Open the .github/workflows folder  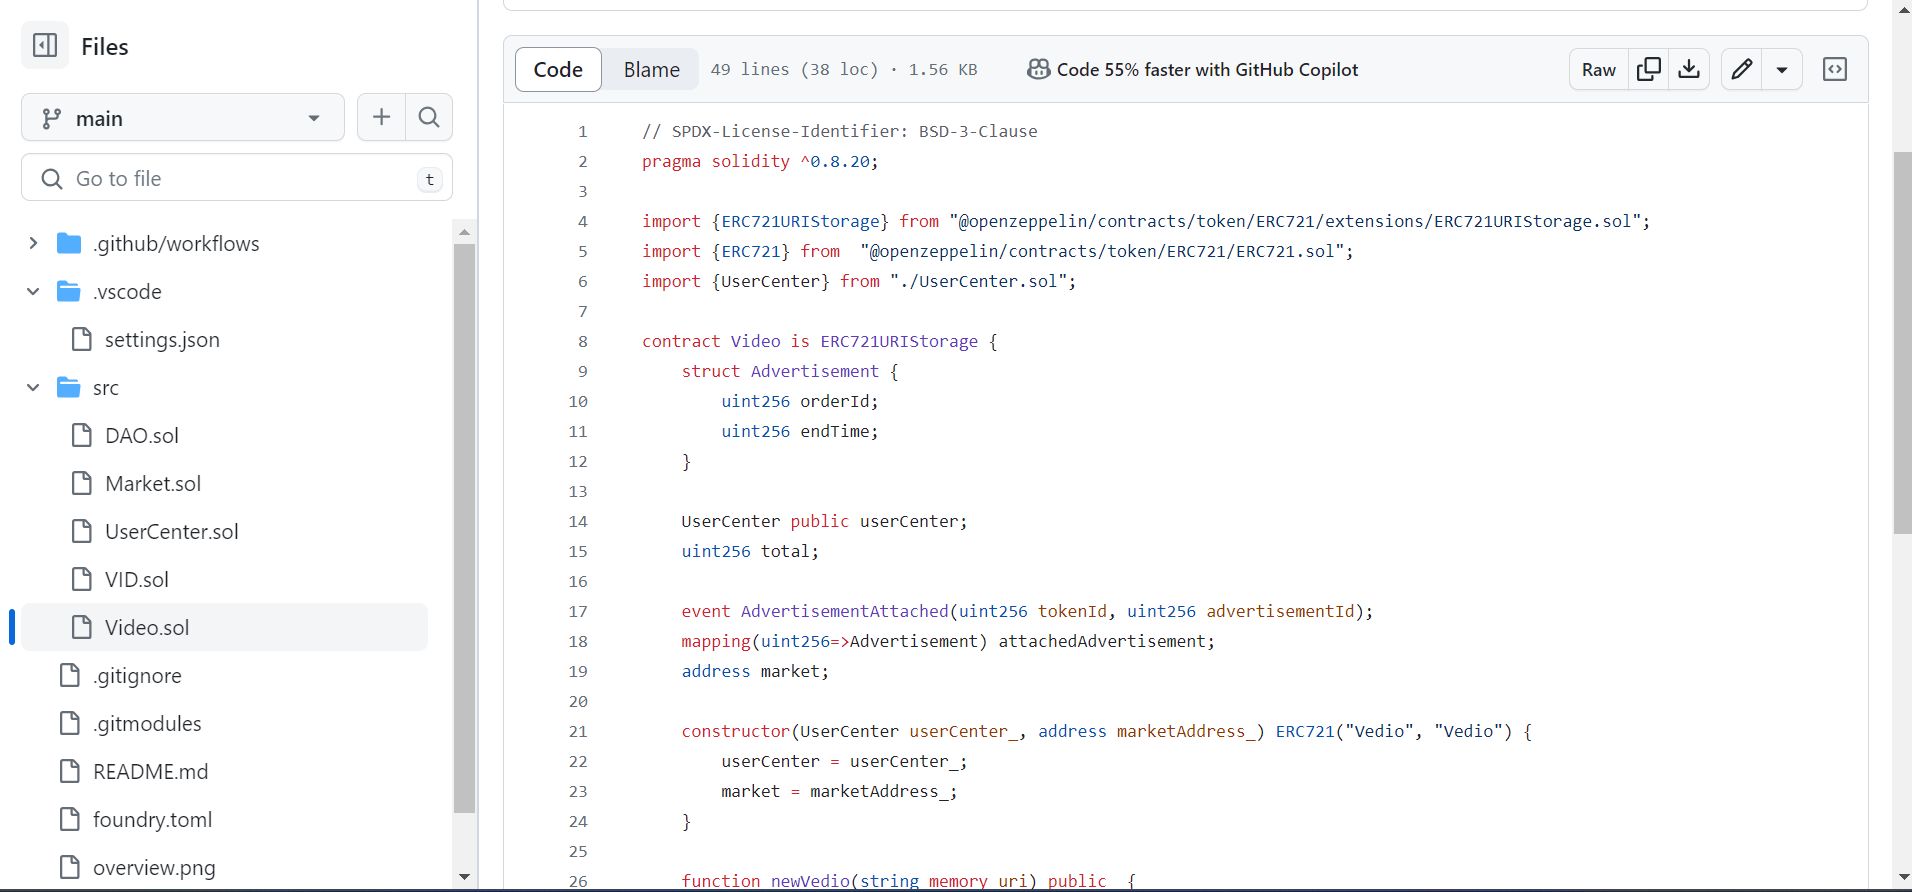176,243
